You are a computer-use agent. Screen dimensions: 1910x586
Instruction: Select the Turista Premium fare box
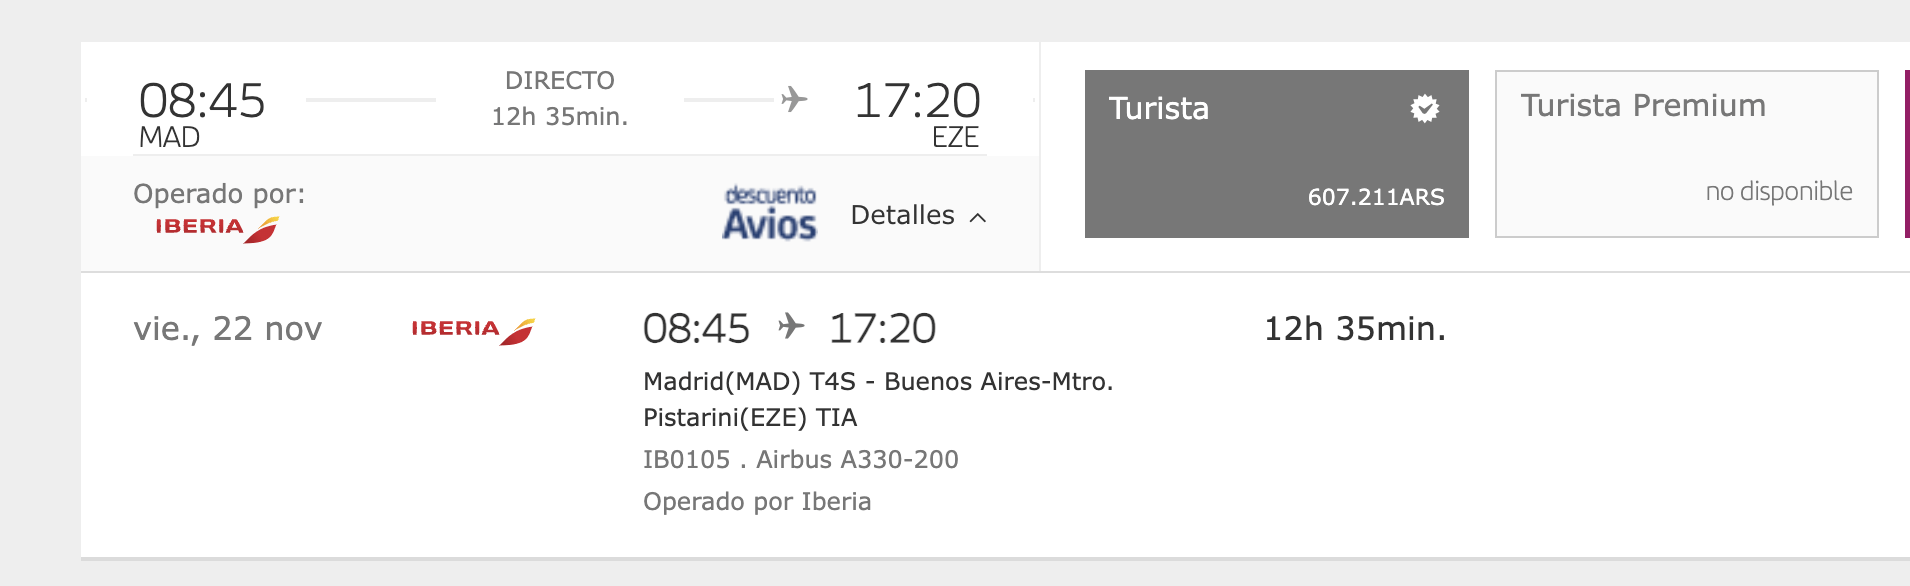point(1686,153)
